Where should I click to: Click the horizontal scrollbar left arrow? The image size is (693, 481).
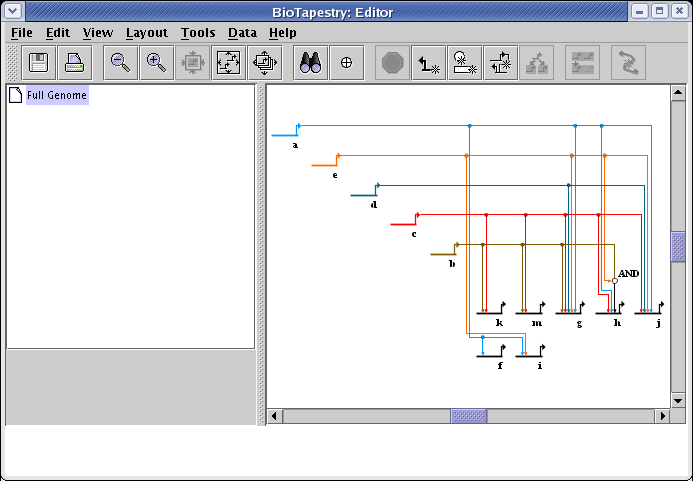[275, 416]
